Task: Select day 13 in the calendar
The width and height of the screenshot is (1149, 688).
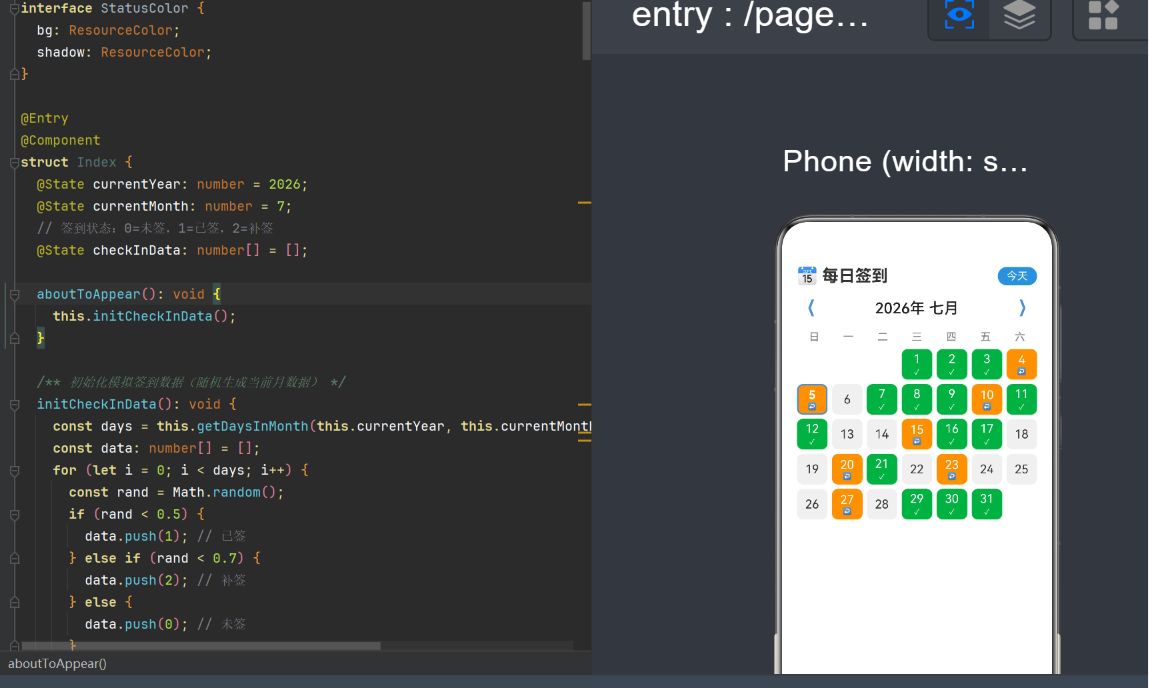Action: click(847, 434)
